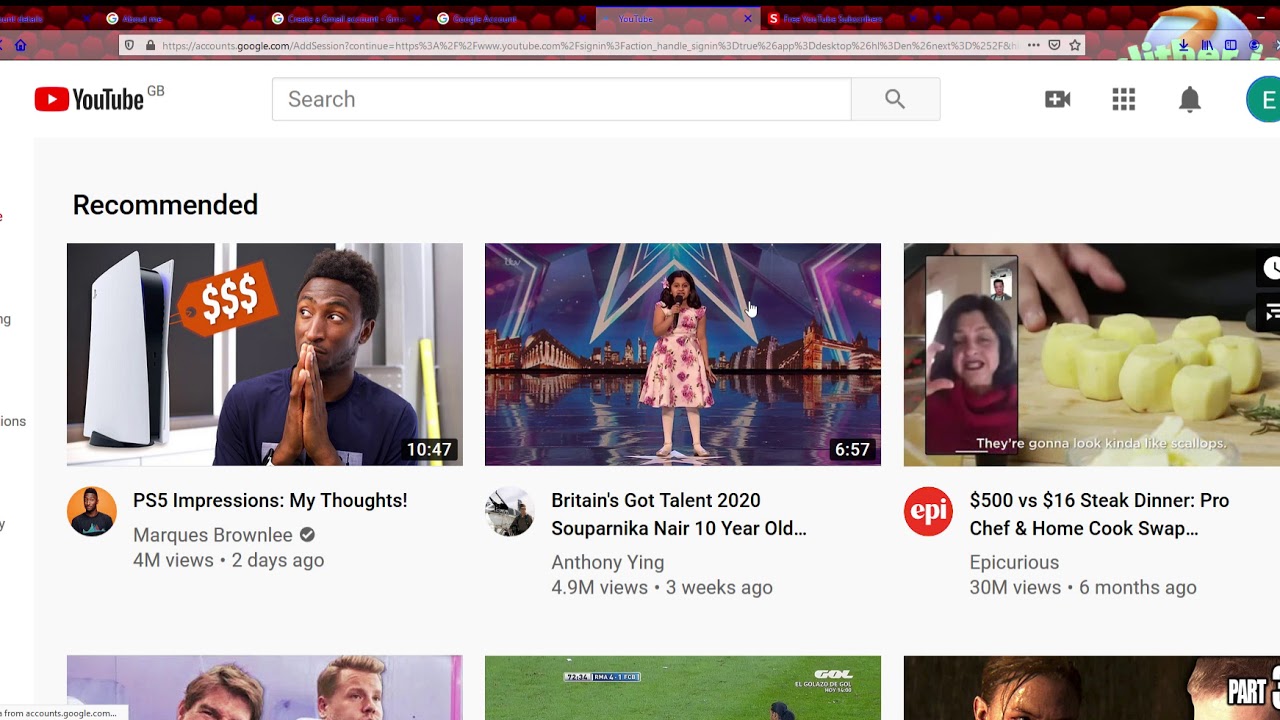Image resolution: width=1280 pixels, height=720 pixels.
Task: Open the football match video thumbnail
Action: pyautogui.click(x=683, y=688)
